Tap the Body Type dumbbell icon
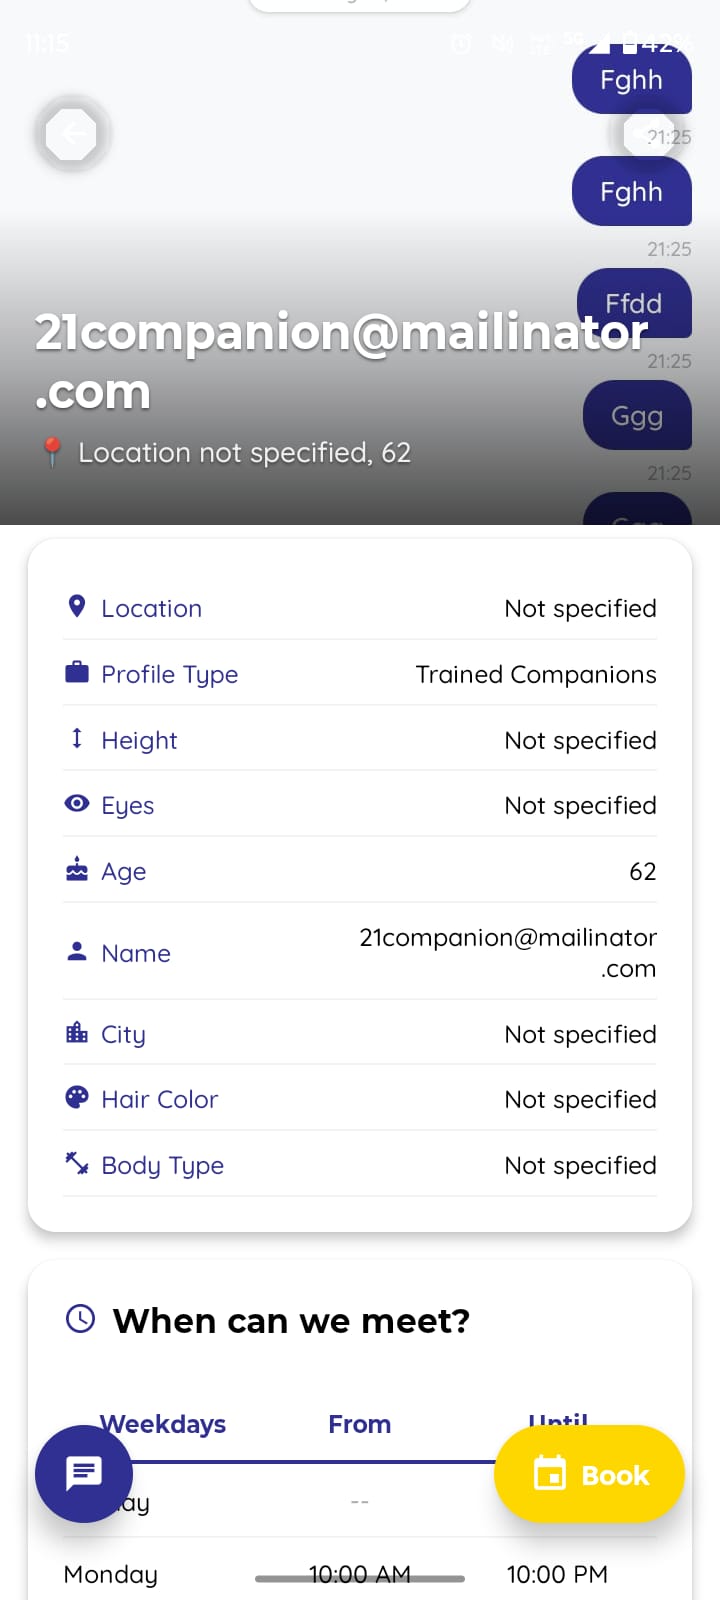The height and width of the screenshot is (1600, 720). tap(77, 1163)
